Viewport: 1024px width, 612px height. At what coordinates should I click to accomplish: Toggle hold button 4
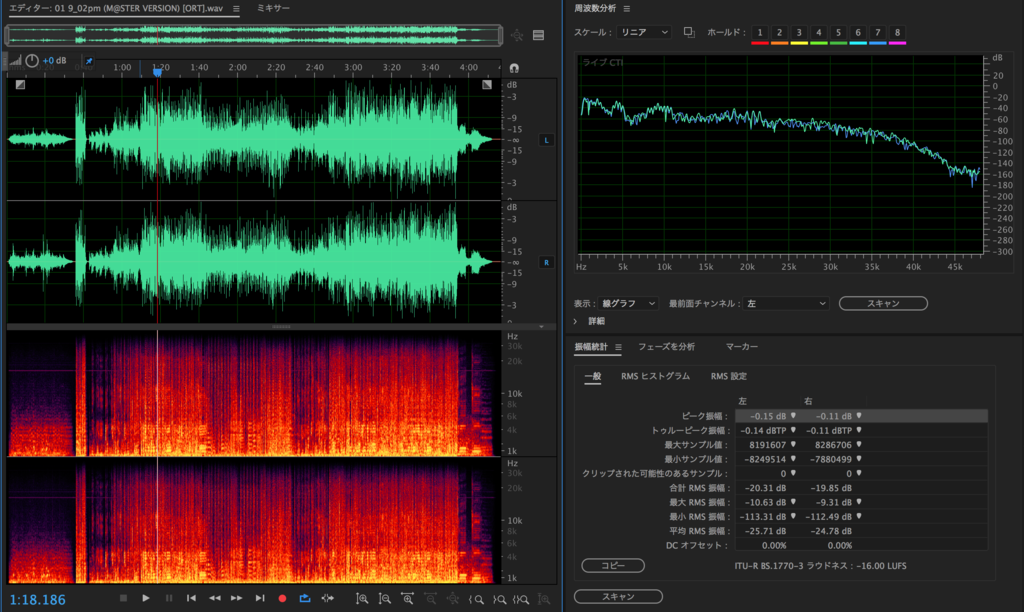[x=818, y=33]
